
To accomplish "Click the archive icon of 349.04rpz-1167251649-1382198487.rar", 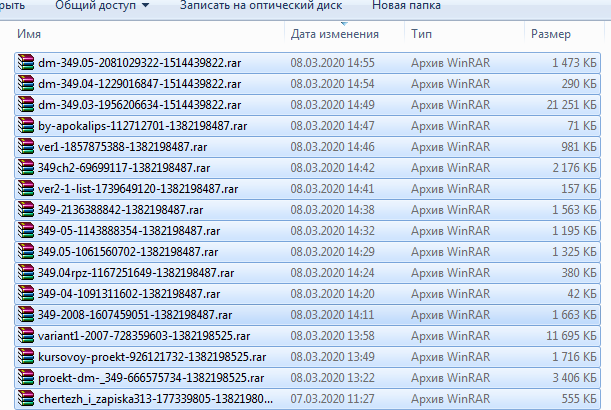I will (26, 273).
